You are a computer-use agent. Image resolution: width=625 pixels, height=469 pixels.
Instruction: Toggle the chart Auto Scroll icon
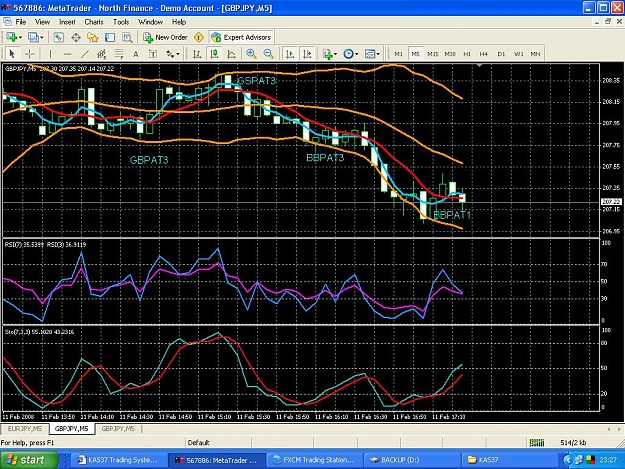pos(290,54)
